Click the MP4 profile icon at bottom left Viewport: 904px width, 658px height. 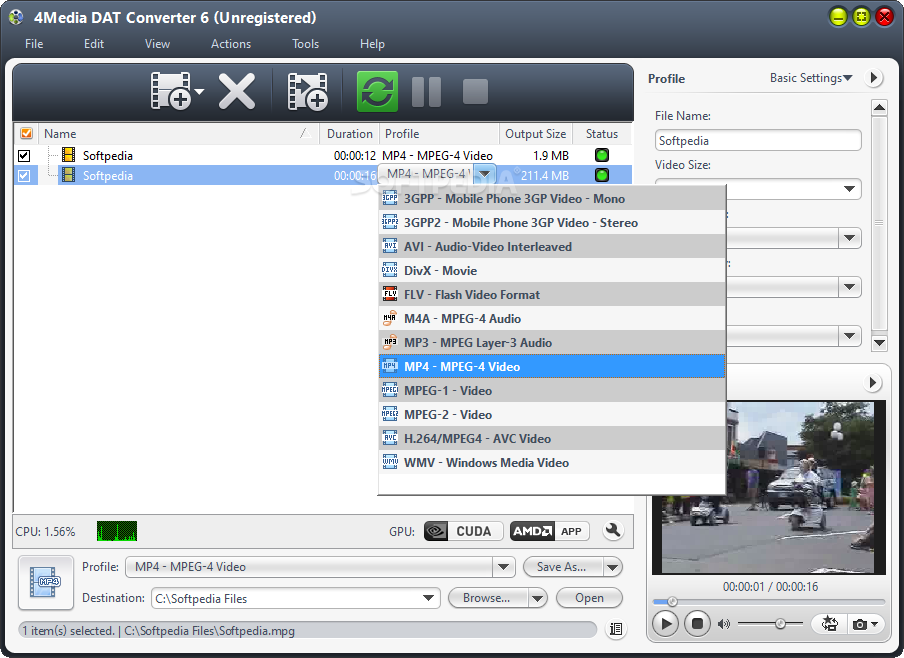[x=46, y=582]
